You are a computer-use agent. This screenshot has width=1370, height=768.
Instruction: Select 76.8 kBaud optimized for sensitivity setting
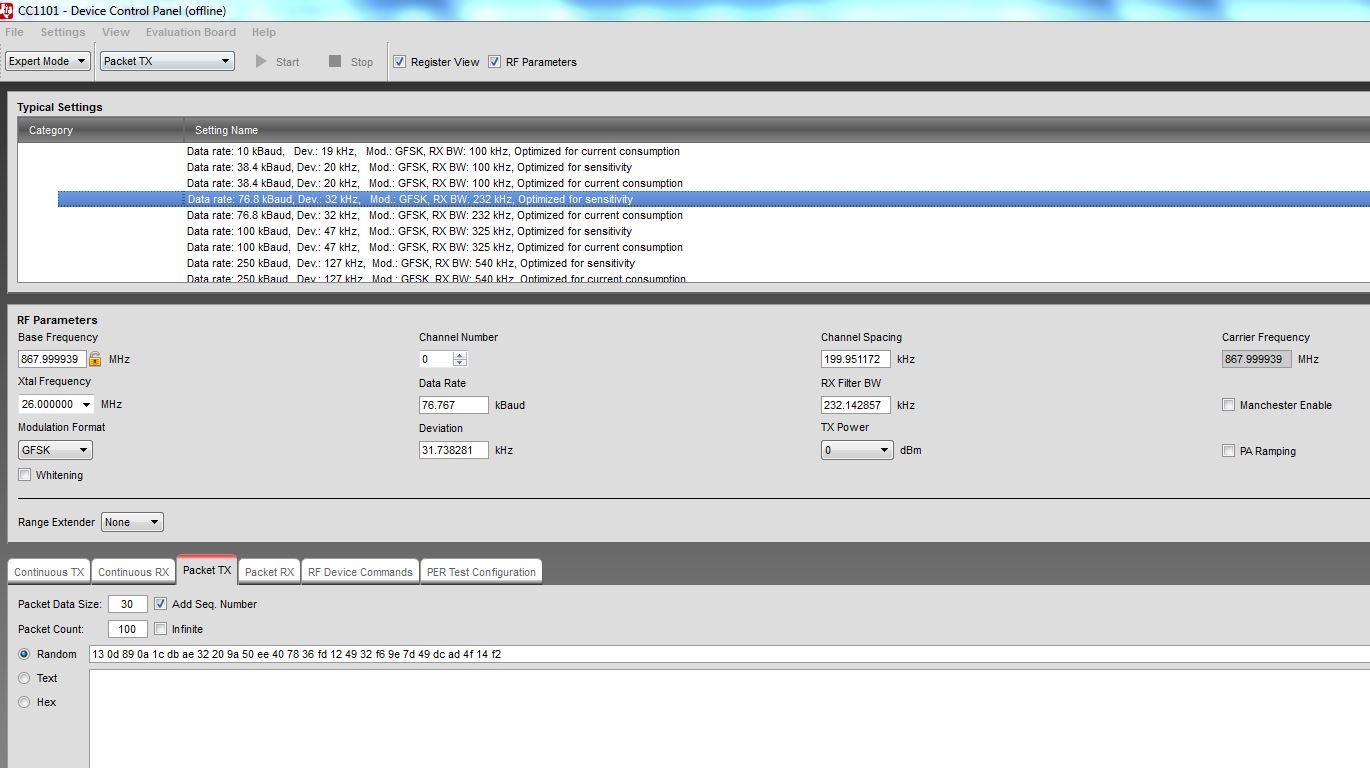point(714,199)
